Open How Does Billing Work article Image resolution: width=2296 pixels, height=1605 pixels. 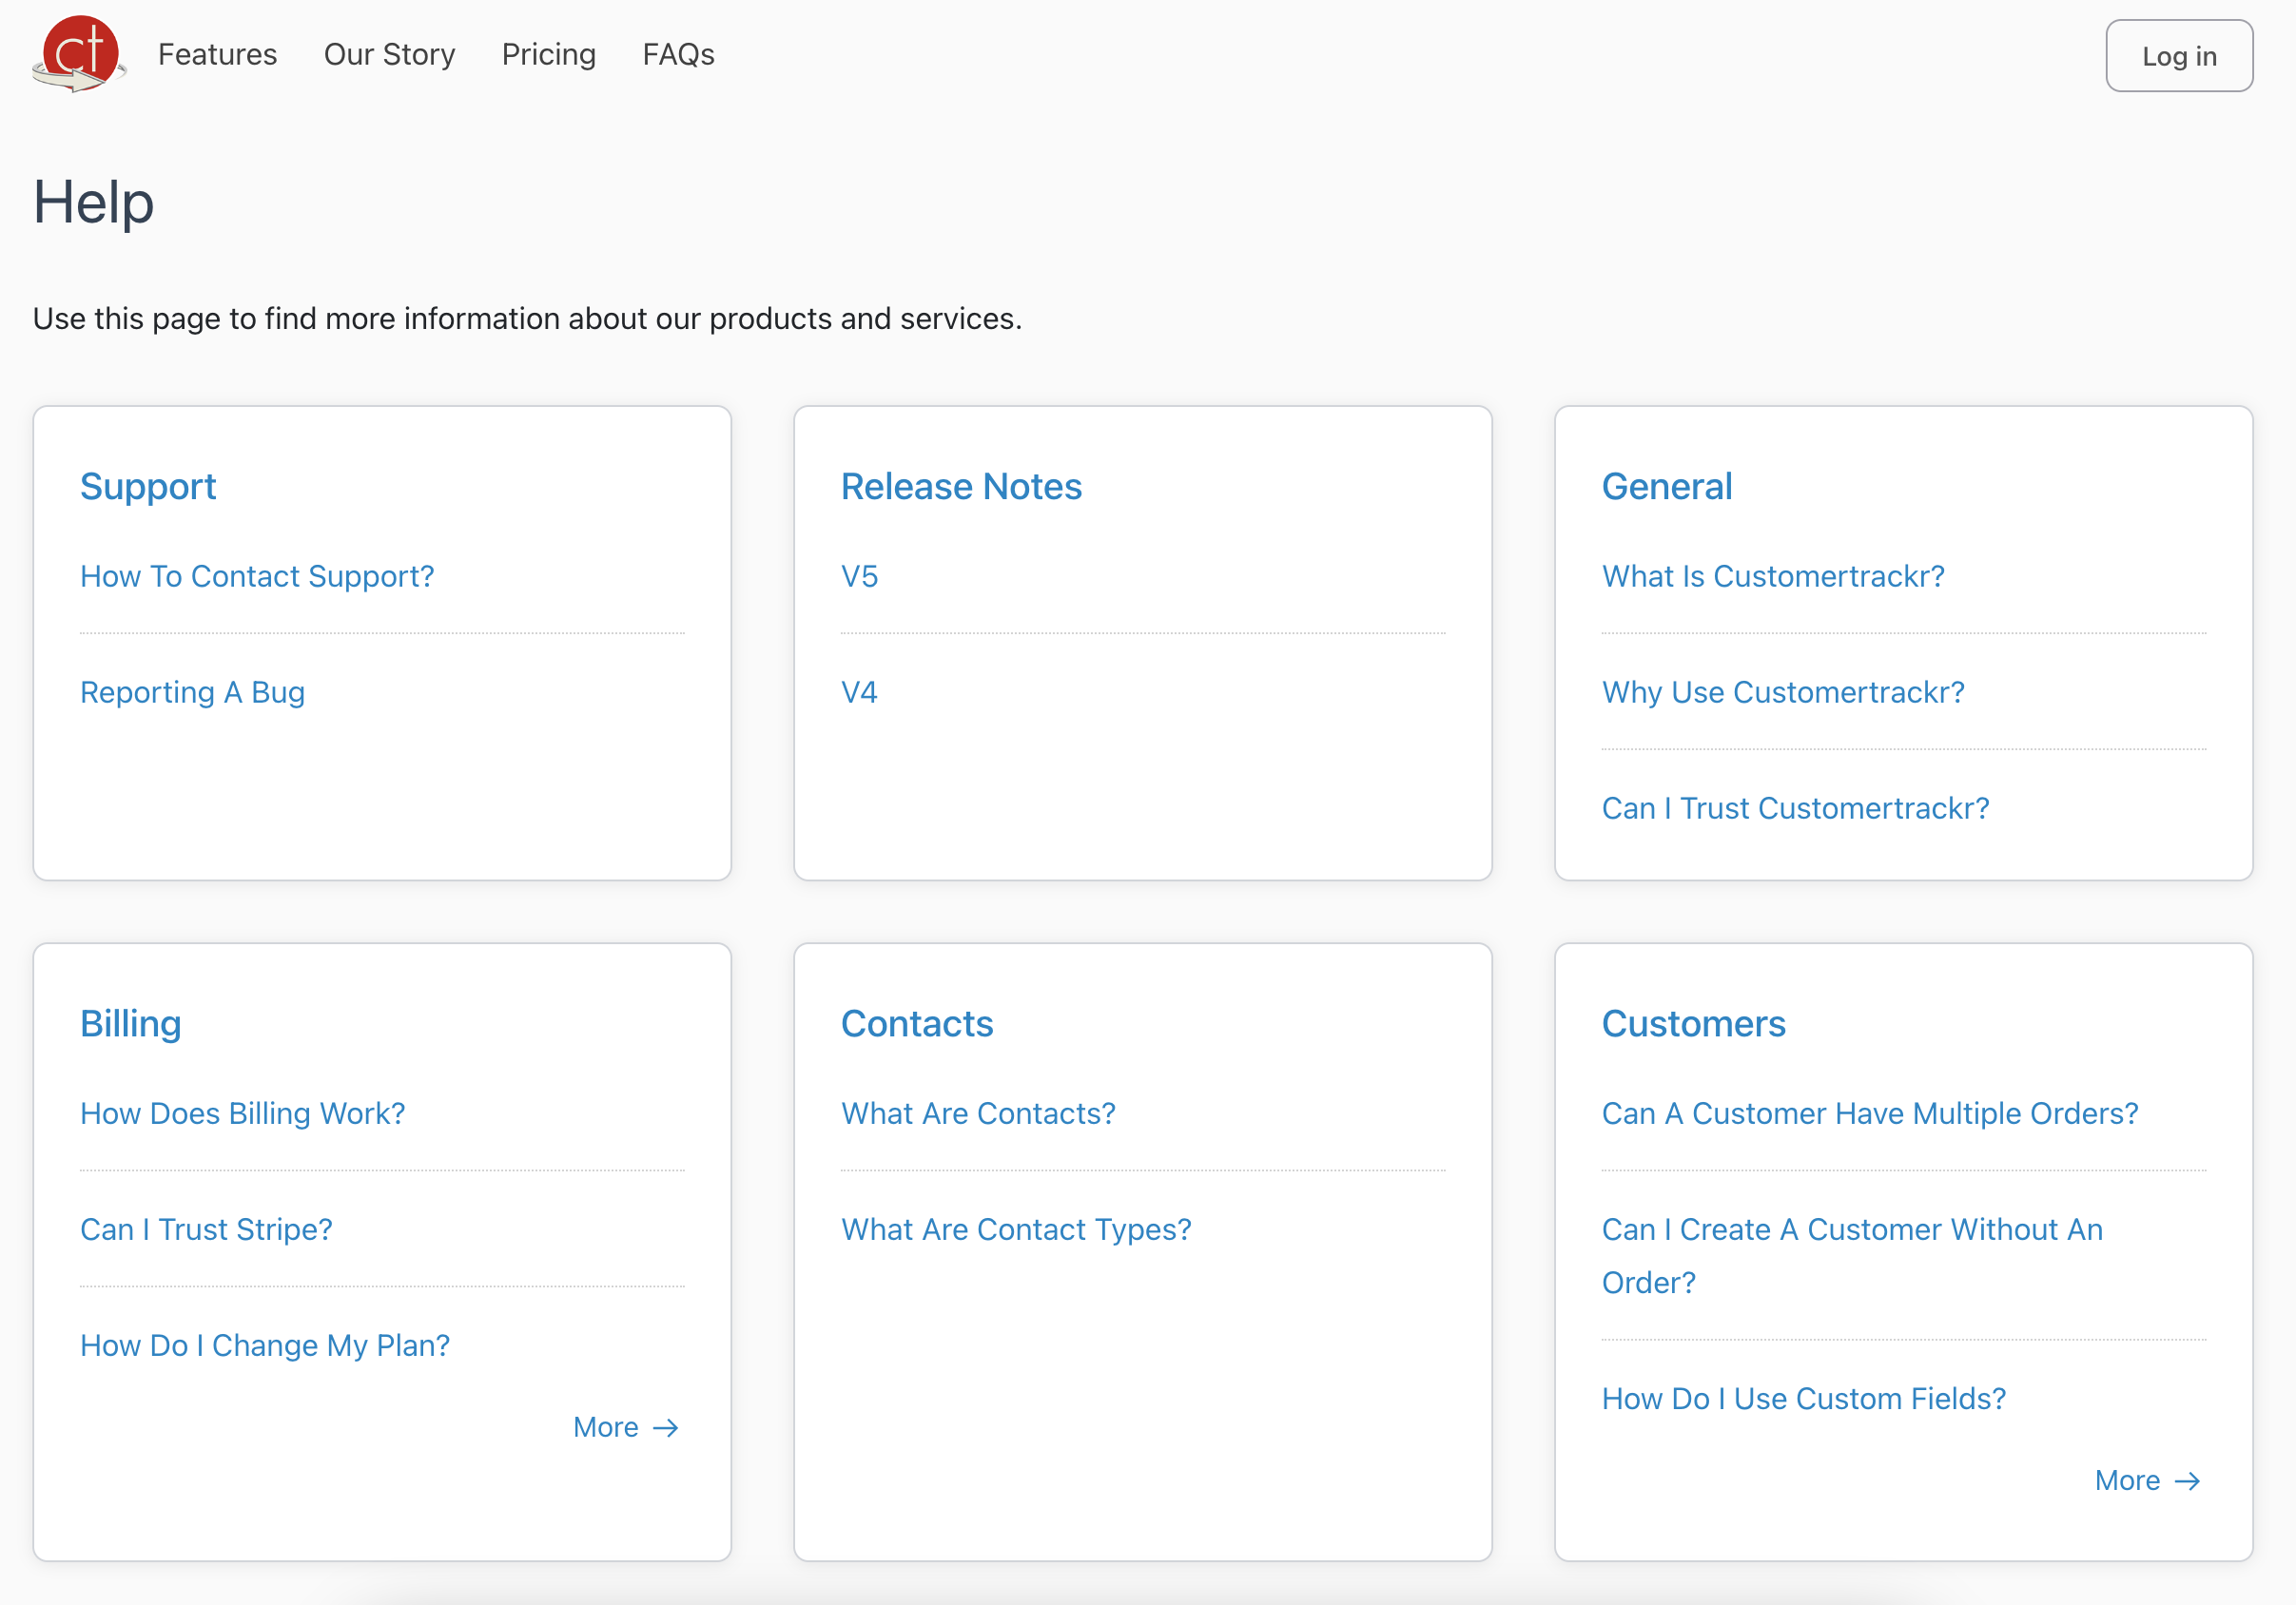point(242,1113)
